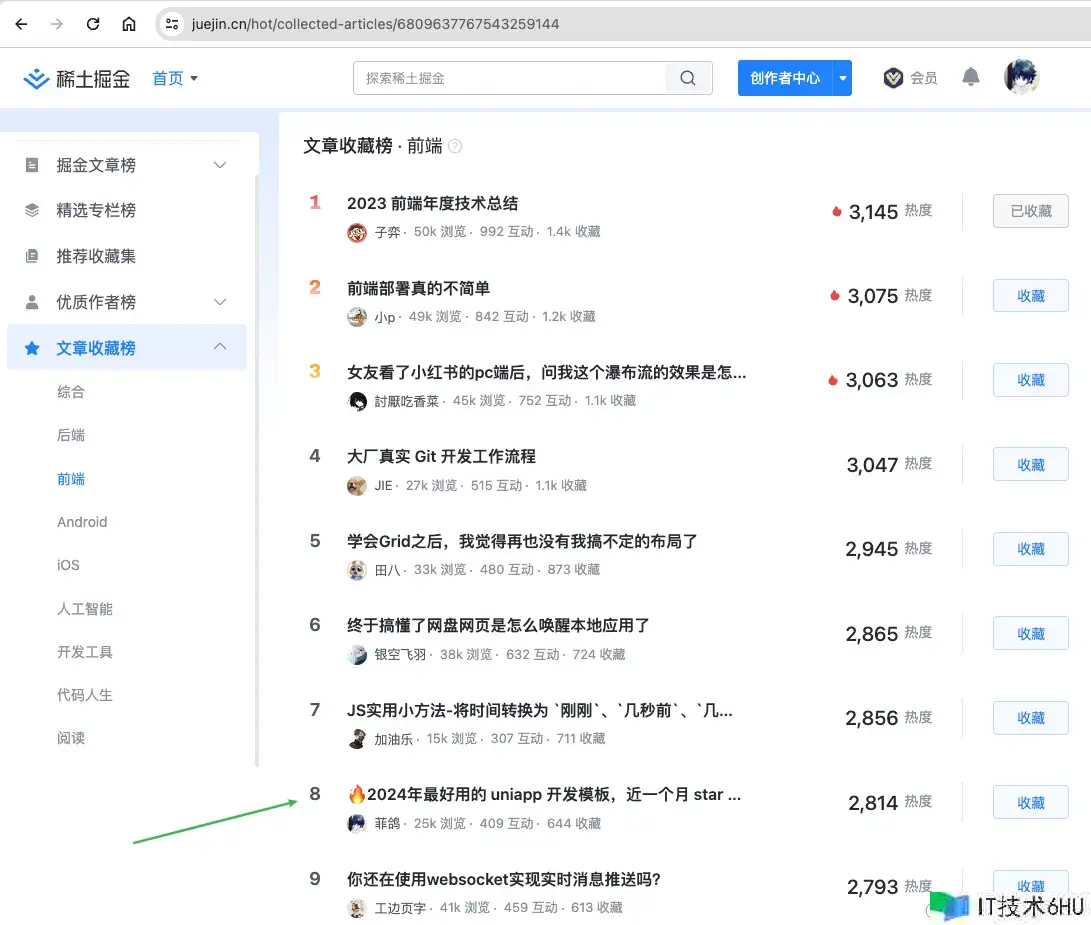Expand the 掘金文章榜 sidebar section
The width and height of the screenshot is (1091, 925).
coord(220,165)
